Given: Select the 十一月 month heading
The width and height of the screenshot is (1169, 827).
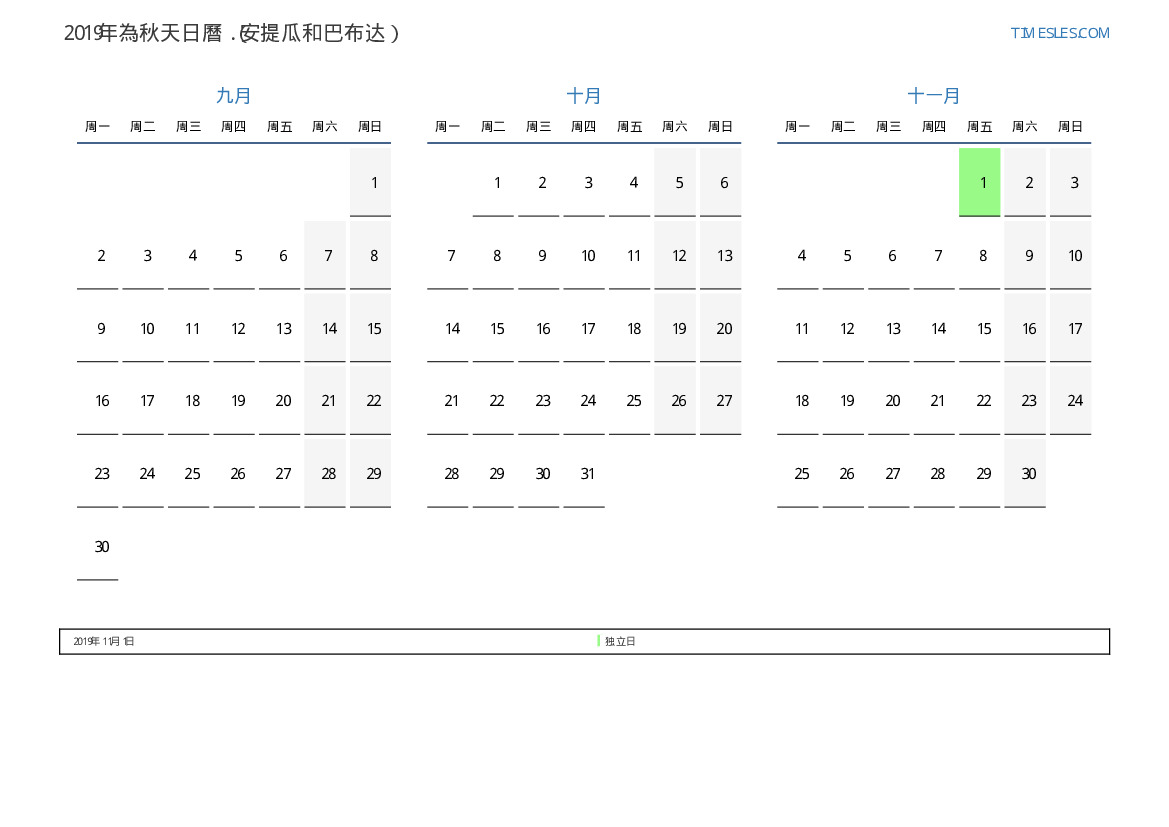Looking at the screenshot, I should pos(934,96).
